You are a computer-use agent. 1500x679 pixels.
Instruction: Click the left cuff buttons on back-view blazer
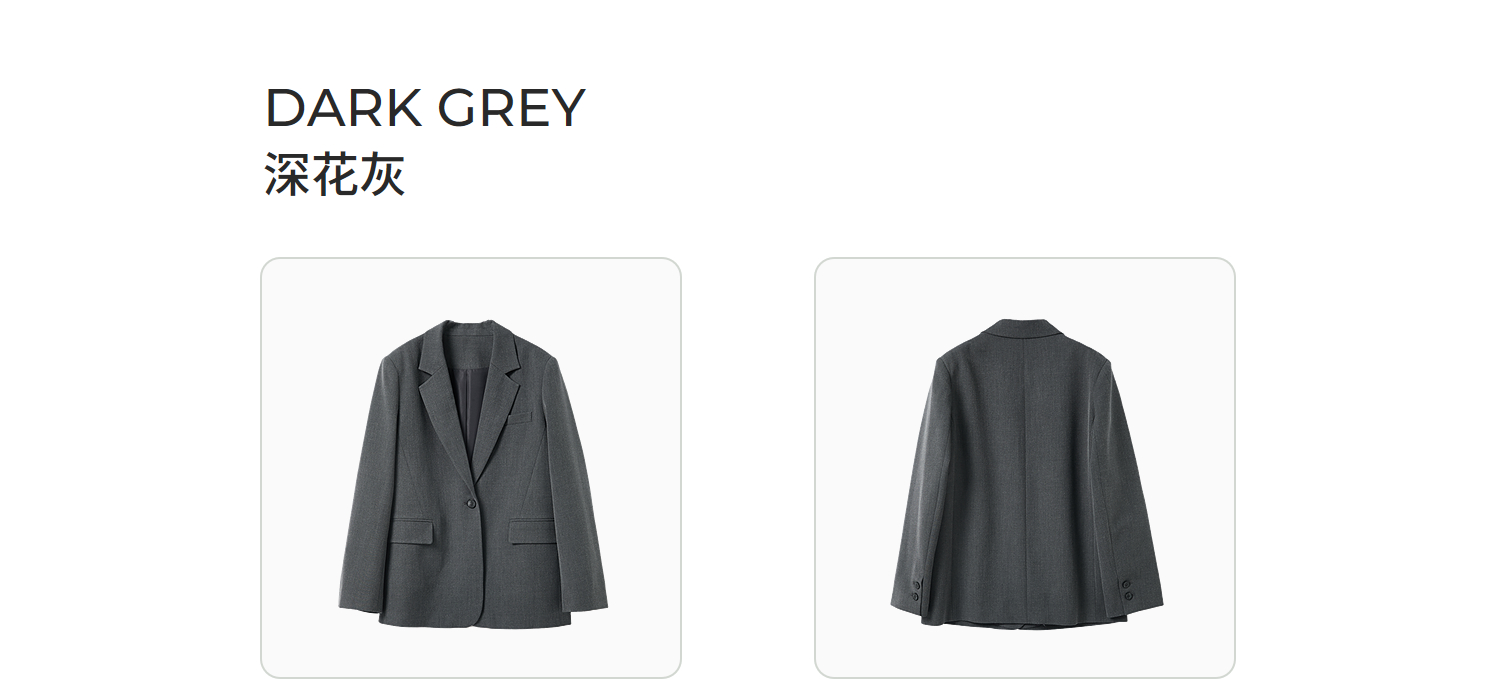click(x=916, y=590)
